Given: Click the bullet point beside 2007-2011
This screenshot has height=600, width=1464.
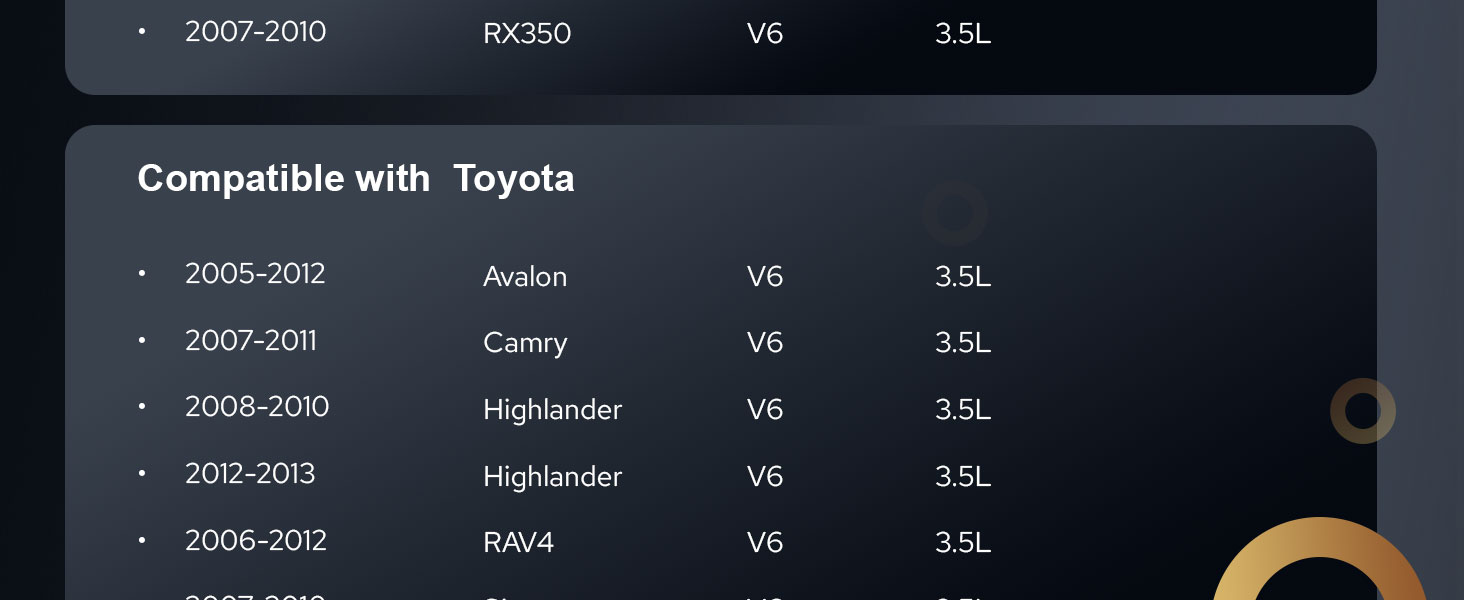Looking at the screenshot, I should pos(142,340).
